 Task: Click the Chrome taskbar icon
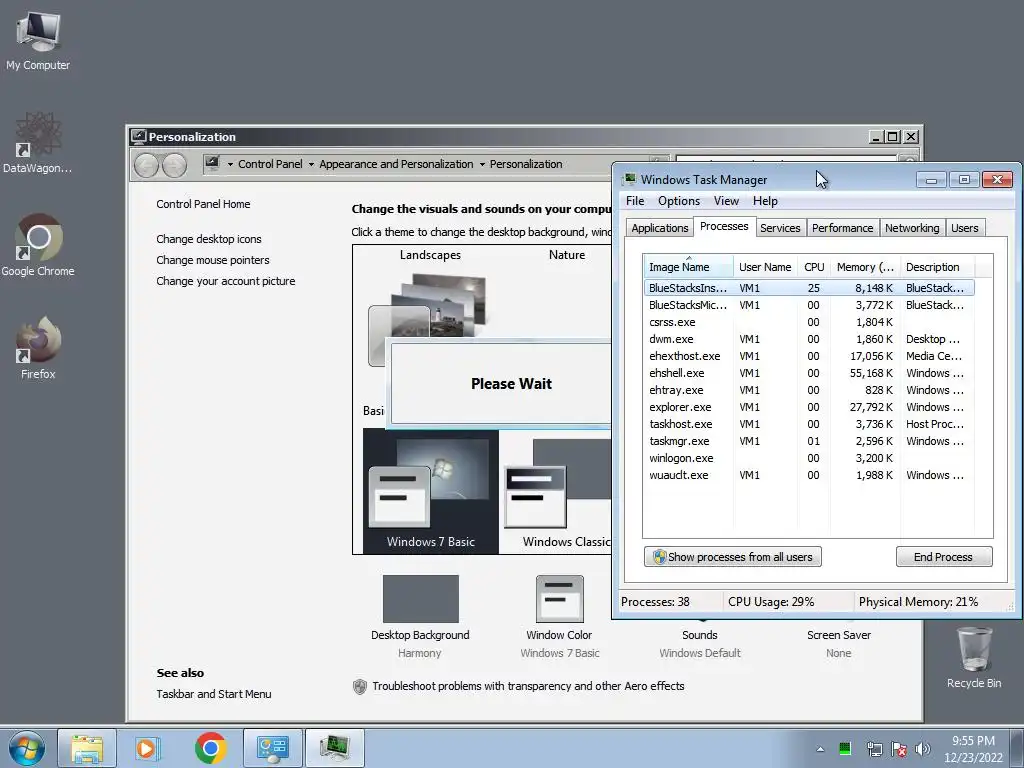point(210,748)
